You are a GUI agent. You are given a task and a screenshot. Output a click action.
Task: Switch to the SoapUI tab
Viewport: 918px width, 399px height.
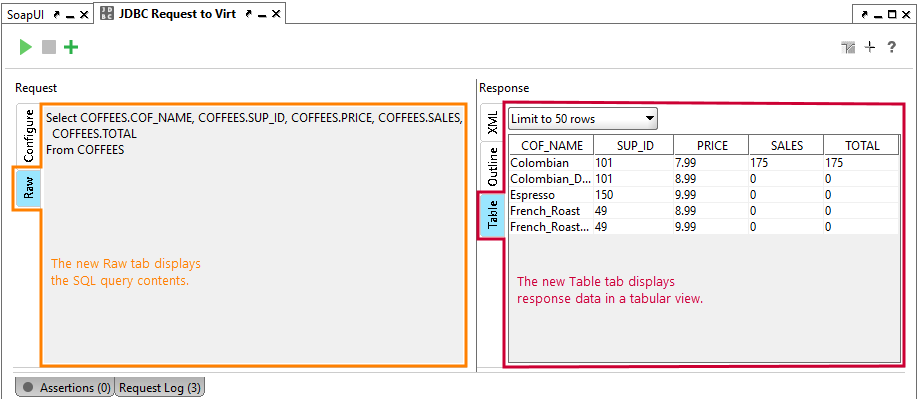point(26,15)
